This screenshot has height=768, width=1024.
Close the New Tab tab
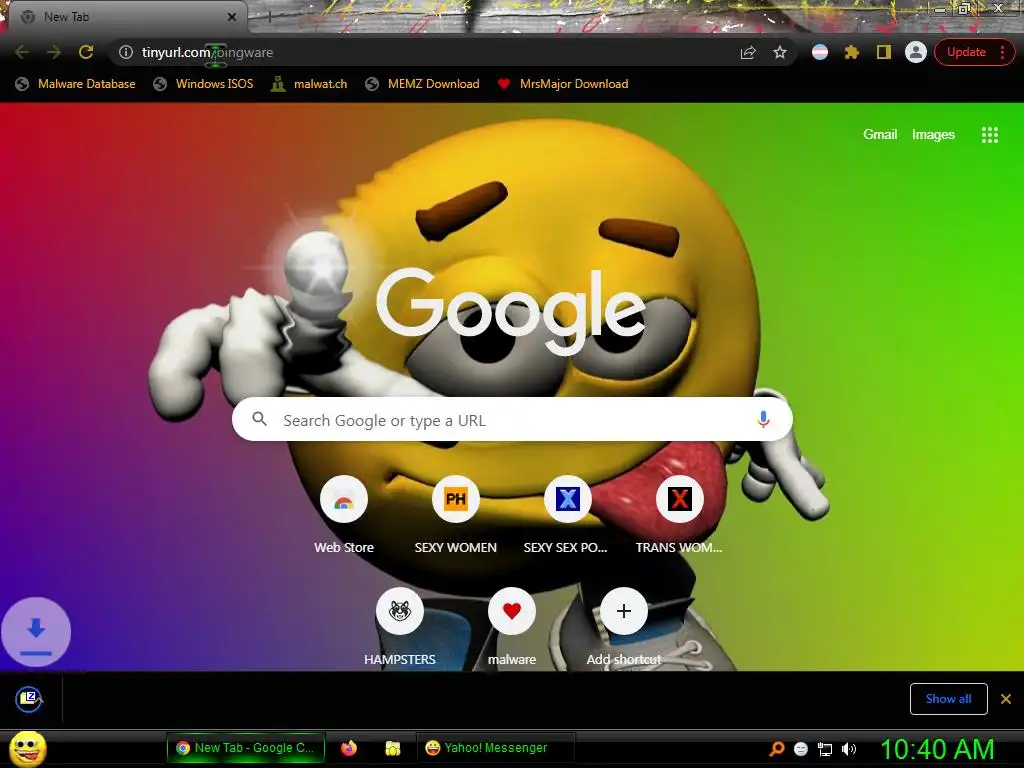[232, 17]
